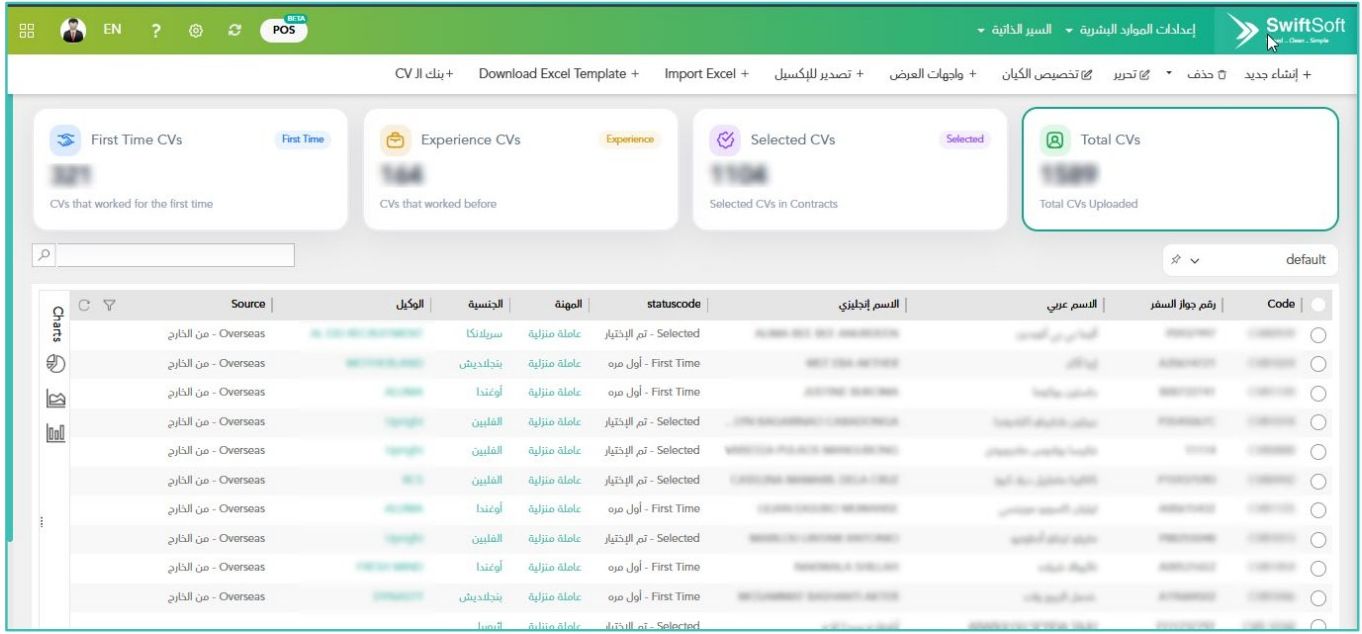Open عاملة منزلية link in the سريلانكا row

point(554,334)
